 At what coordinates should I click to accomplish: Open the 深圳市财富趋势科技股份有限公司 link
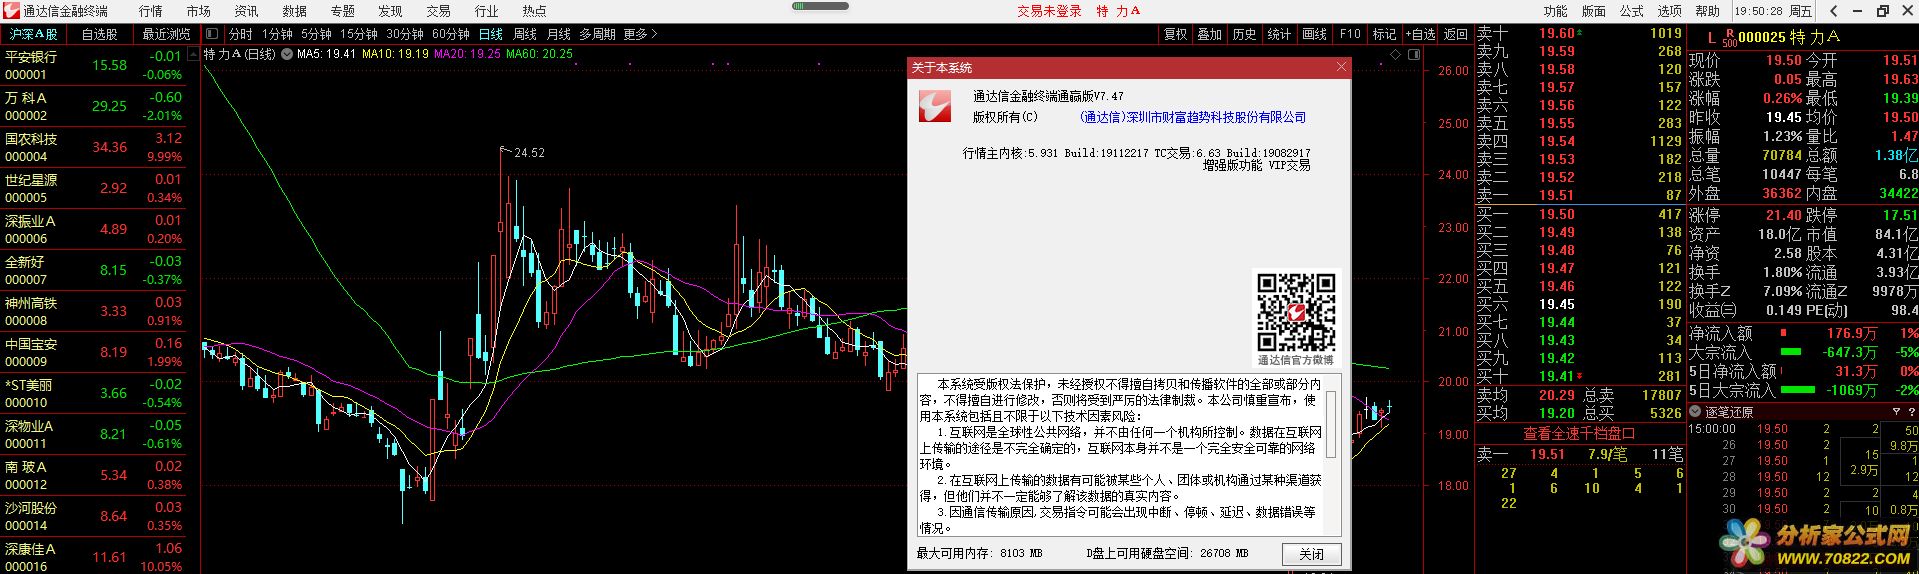(x=1193, y=117)
